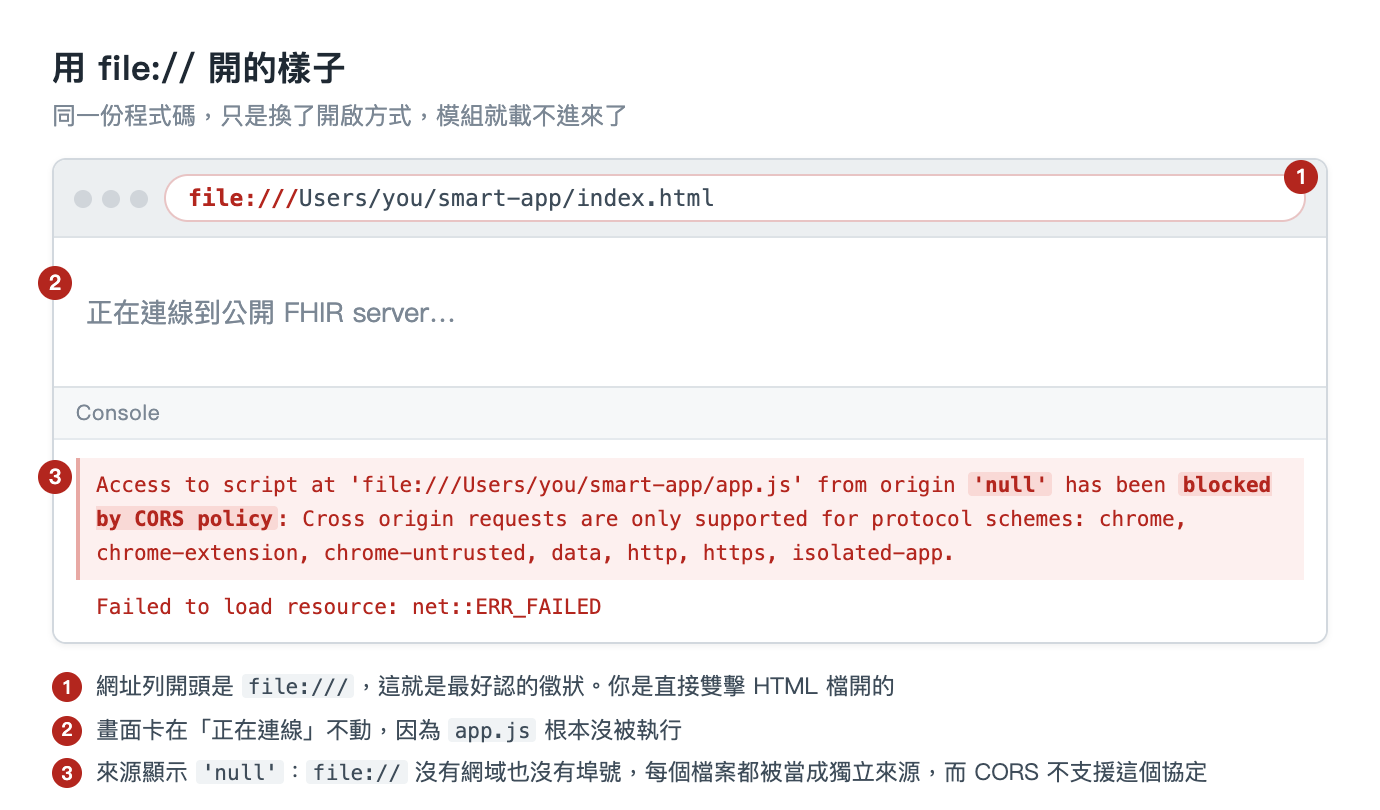Click the file:/// code chip in legend
Image resolution: width=1380 pixels, height=810 pixels.
[299, 687]
